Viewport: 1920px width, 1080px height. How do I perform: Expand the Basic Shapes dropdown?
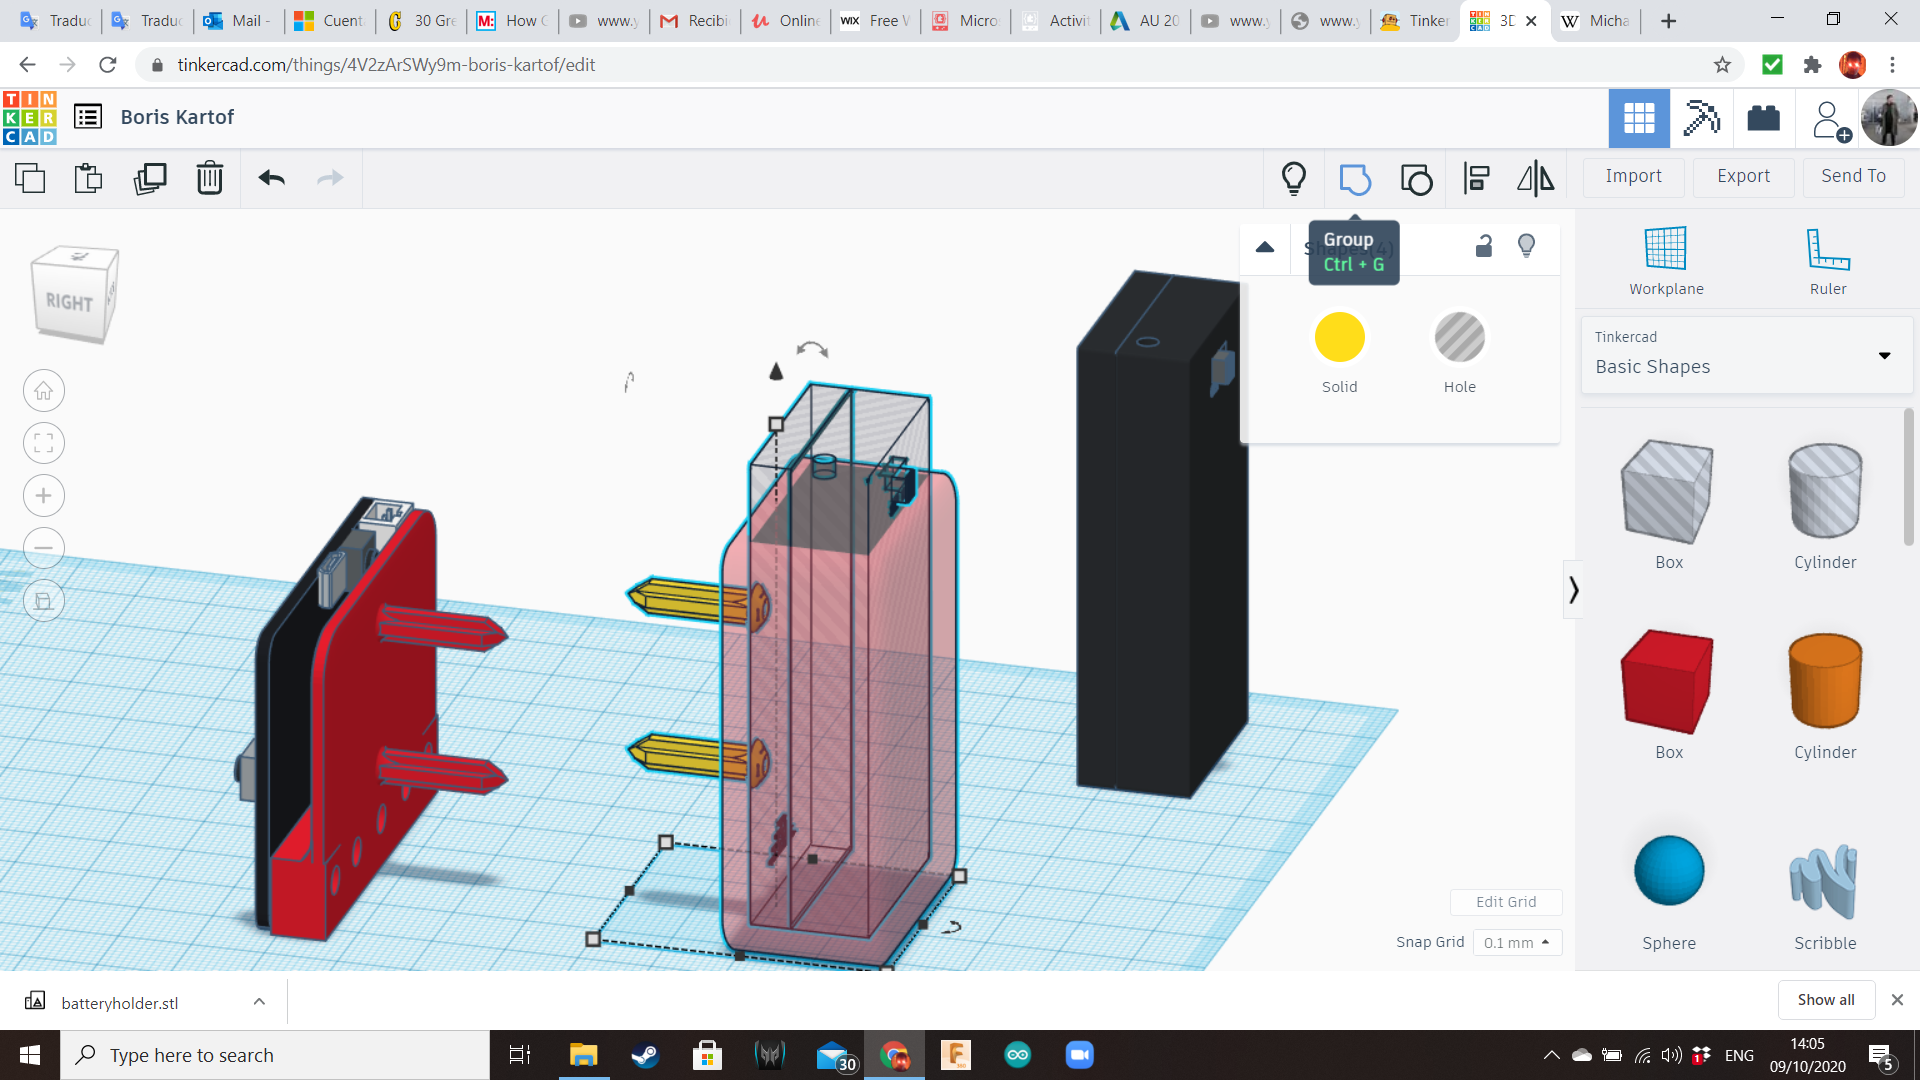[x=1884, y=355]
